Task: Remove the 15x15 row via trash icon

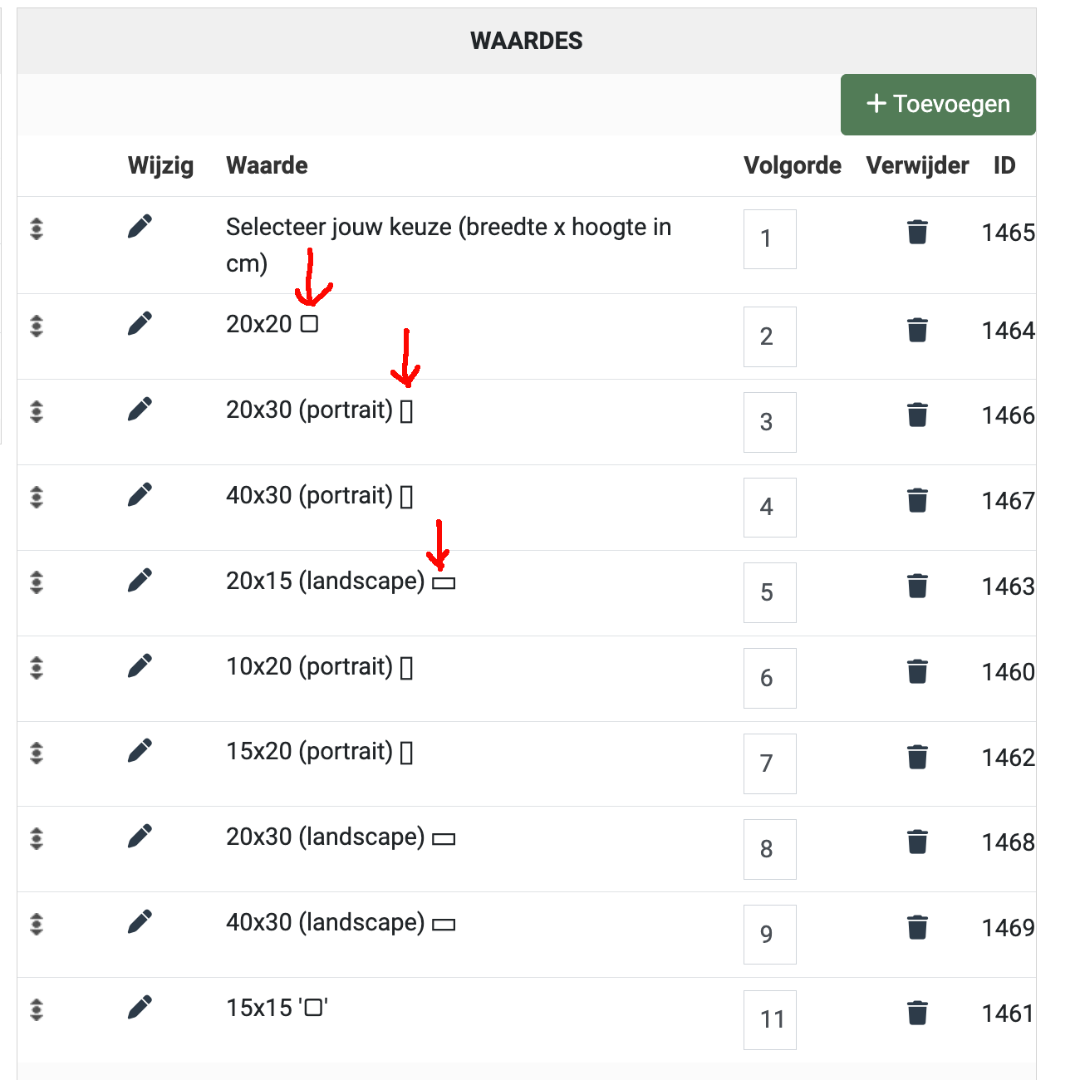Action: 917,1012
